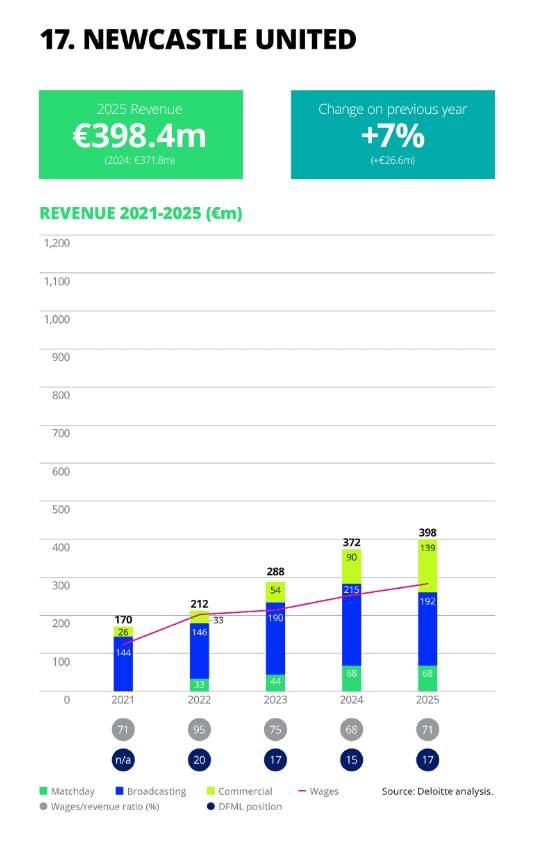Click the 2025 broadcasting bar segment 192
Screen dimensions: 537x841
click(428, 629)
